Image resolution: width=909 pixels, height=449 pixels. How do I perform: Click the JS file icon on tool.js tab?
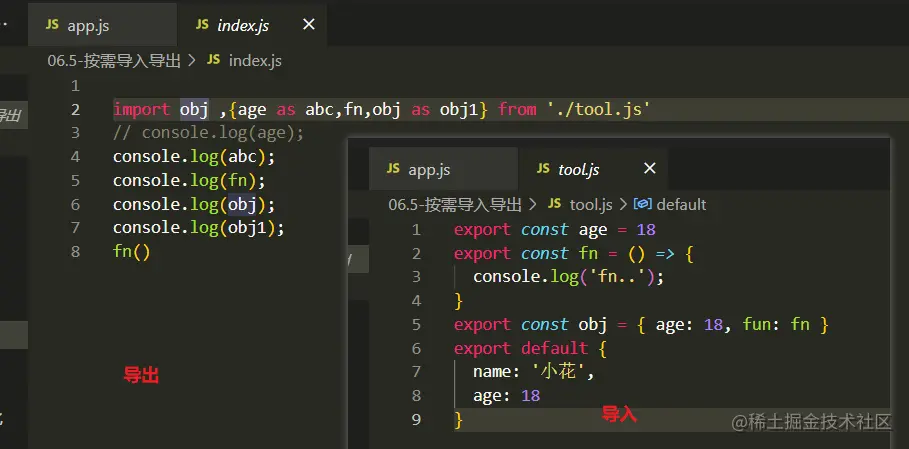[543, 169]
